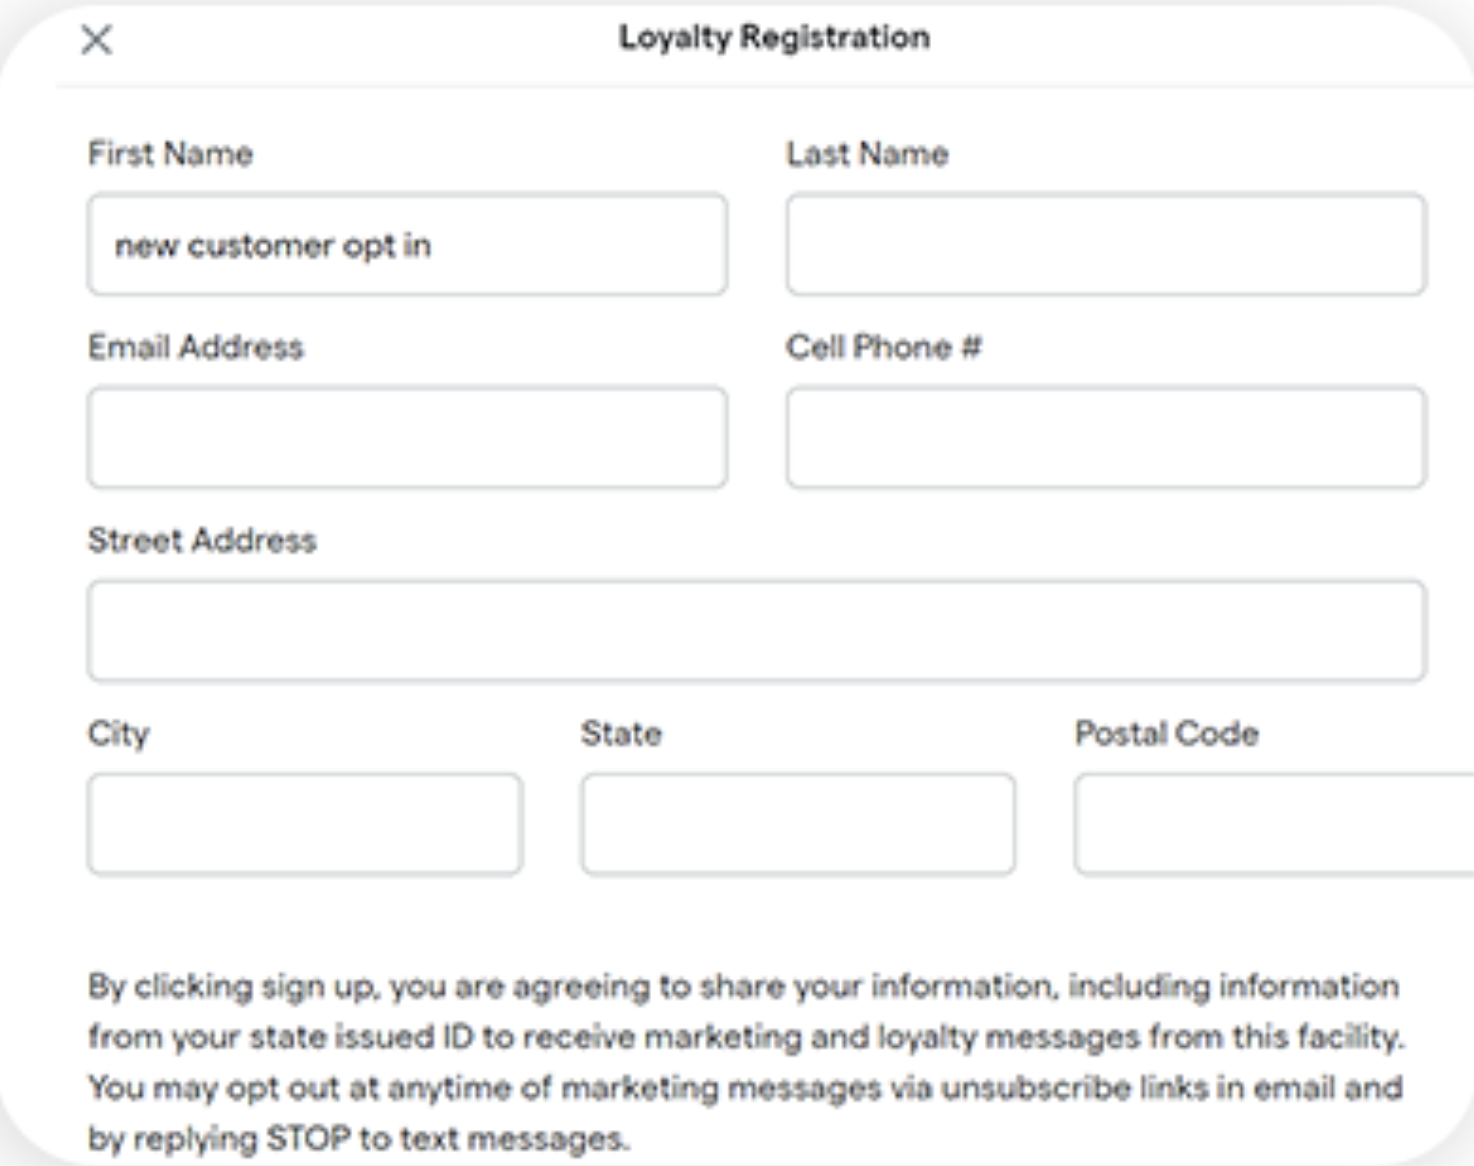This screenshot has width=1474, height=1166.
Task: Click the Last Name input field
Action: (x=1106, y=245)
